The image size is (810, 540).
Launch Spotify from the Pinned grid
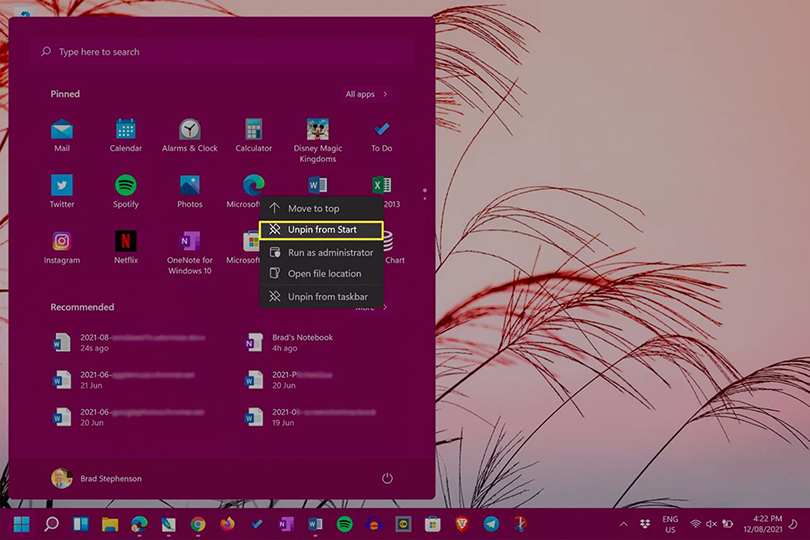pyautogui.click(x=126, y=191)
